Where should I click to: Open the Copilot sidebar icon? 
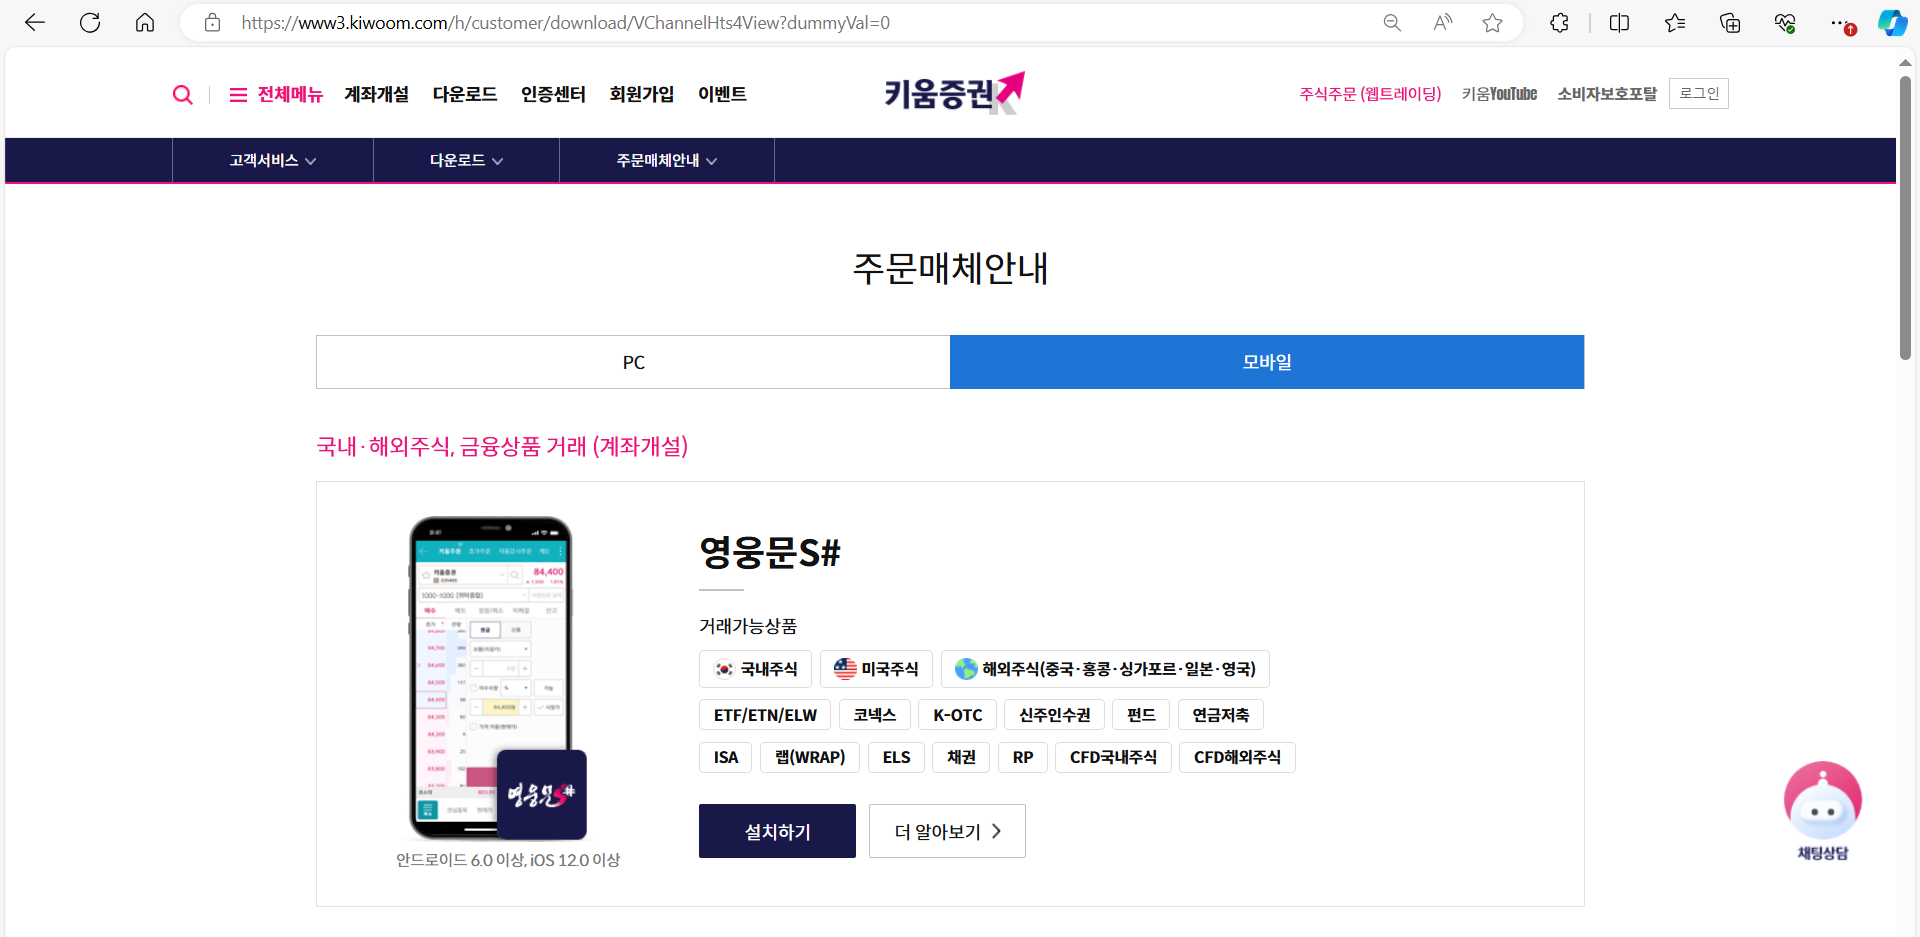(x=1892, y=22)
